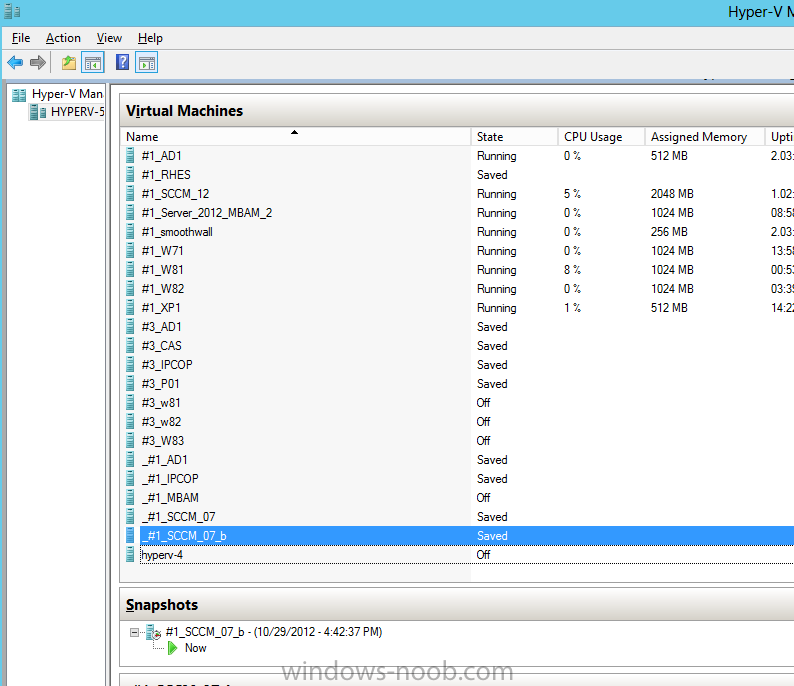Click the VM icon beside #1_SCCM_12
The height and width of the screenshot is (686, 794).
130,193
